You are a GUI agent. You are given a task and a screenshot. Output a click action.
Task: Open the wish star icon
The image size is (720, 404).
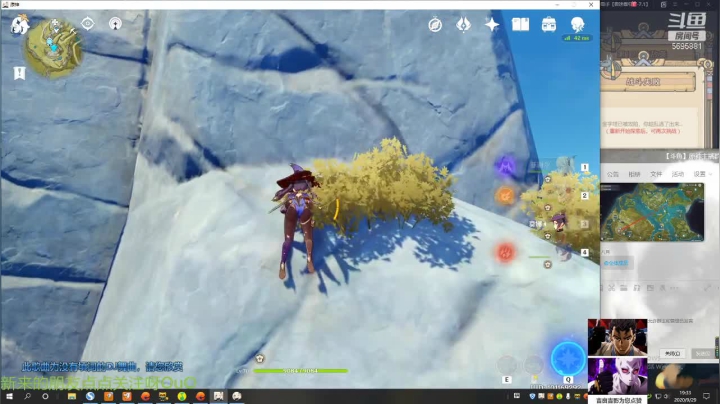[x=492, y=24]
